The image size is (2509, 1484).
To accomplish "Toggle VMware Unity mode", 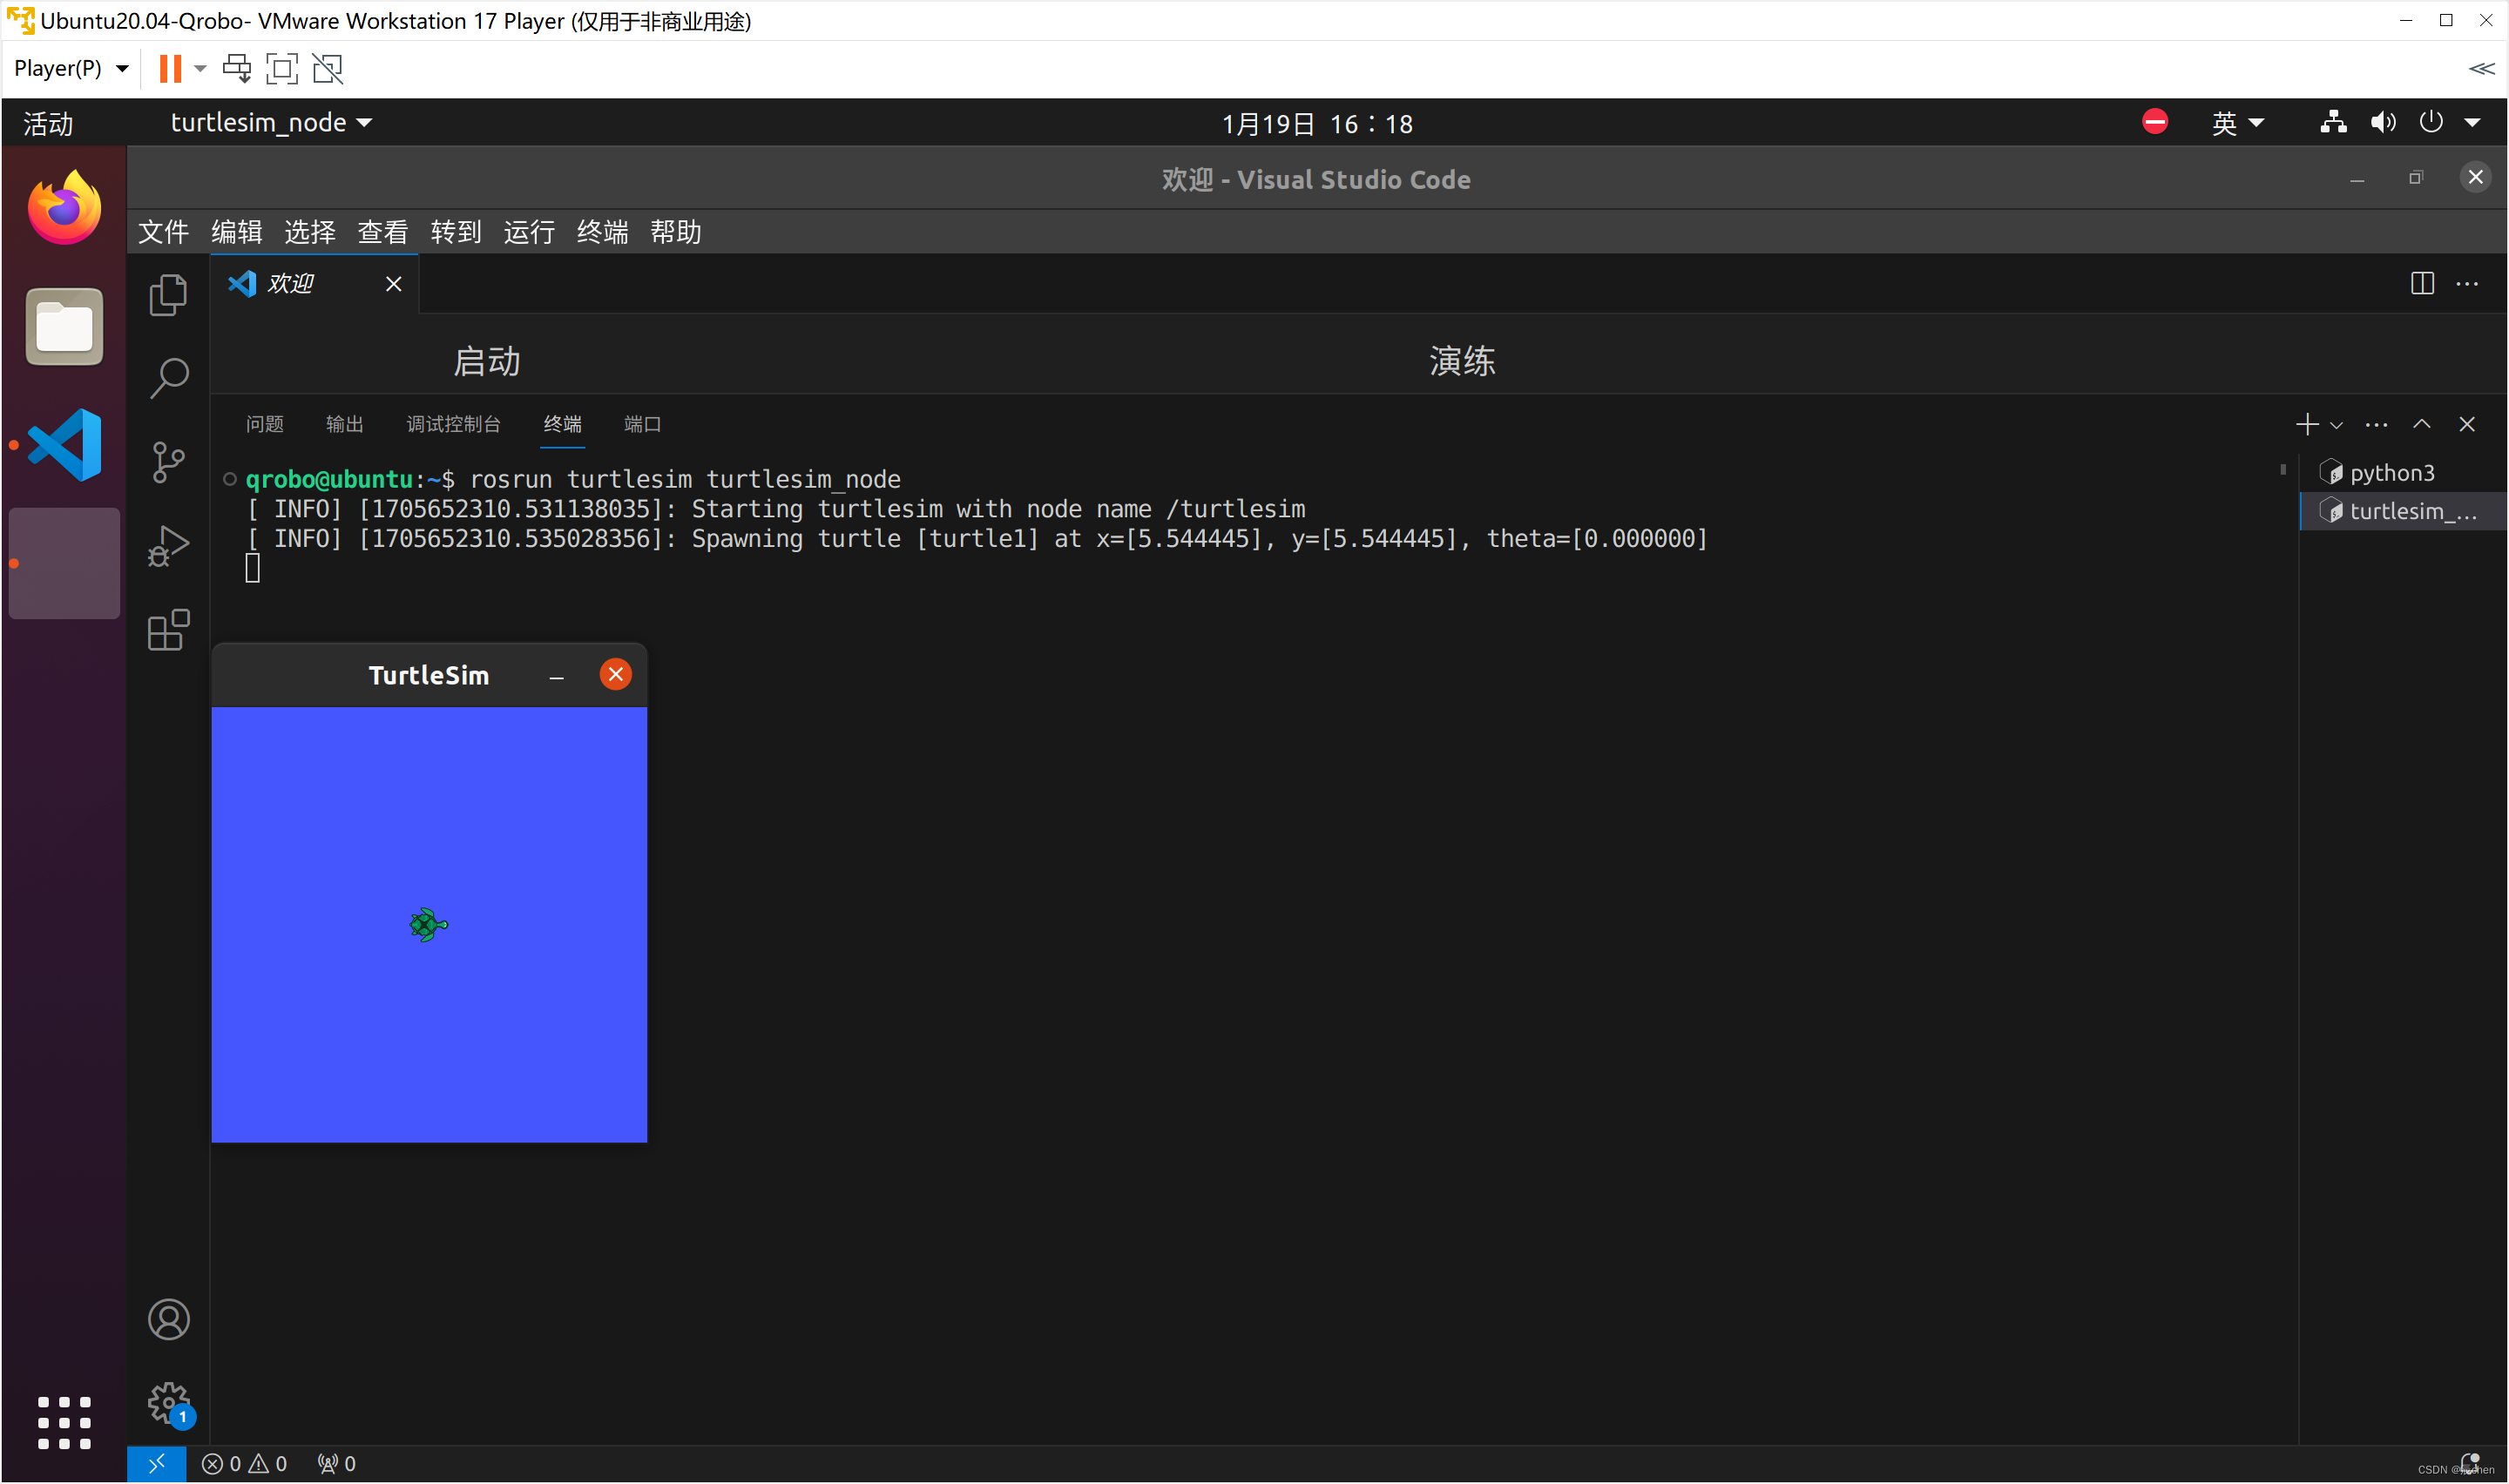I will (327, 68).
